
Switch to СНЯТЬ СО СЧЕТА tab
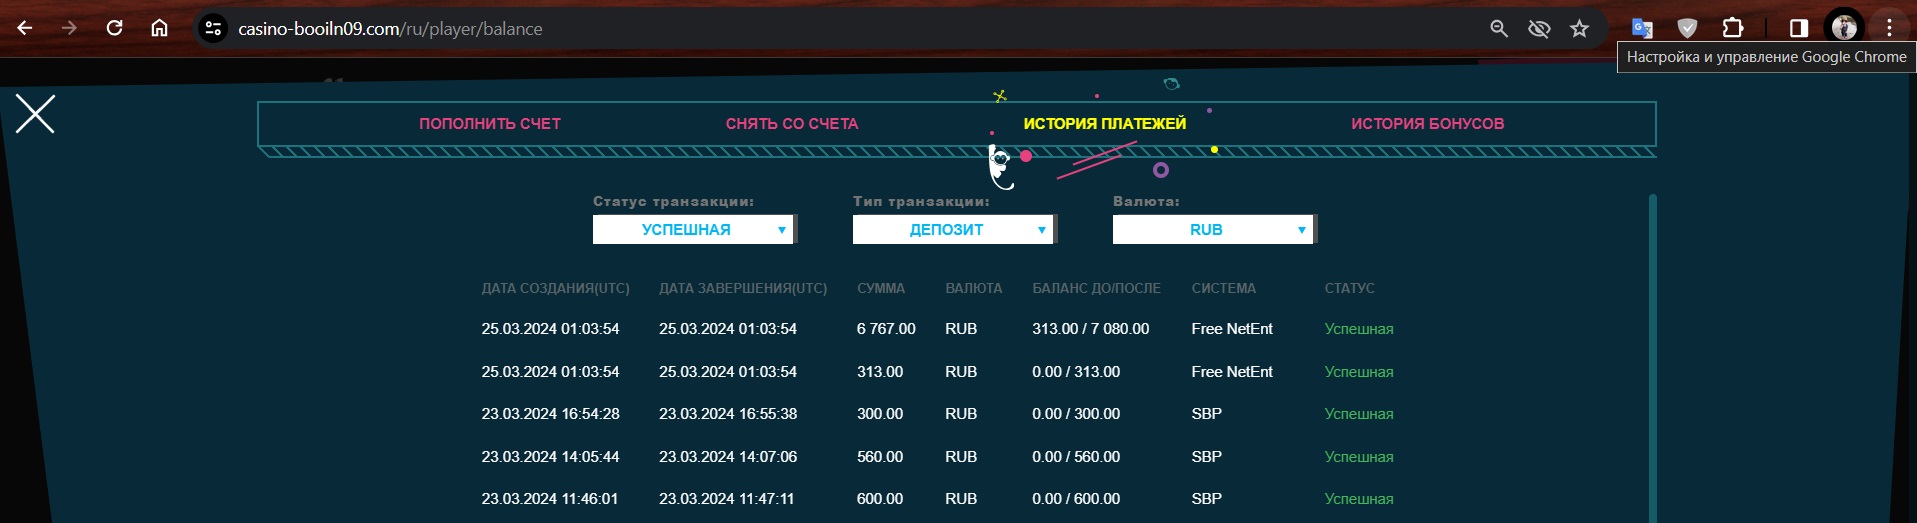[x=792, y=124]
